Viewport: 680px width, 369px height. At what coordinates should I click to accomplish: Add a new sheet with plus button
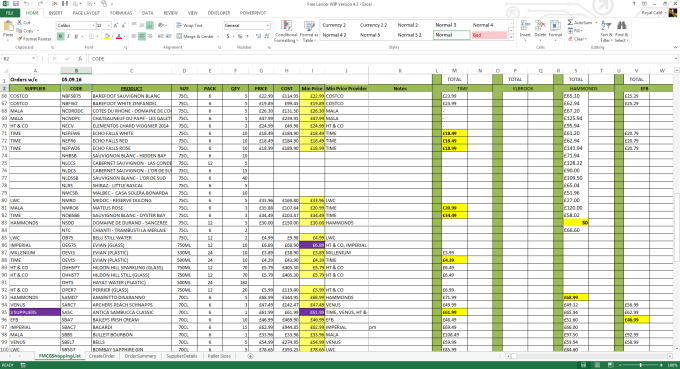tap(250, 356)
